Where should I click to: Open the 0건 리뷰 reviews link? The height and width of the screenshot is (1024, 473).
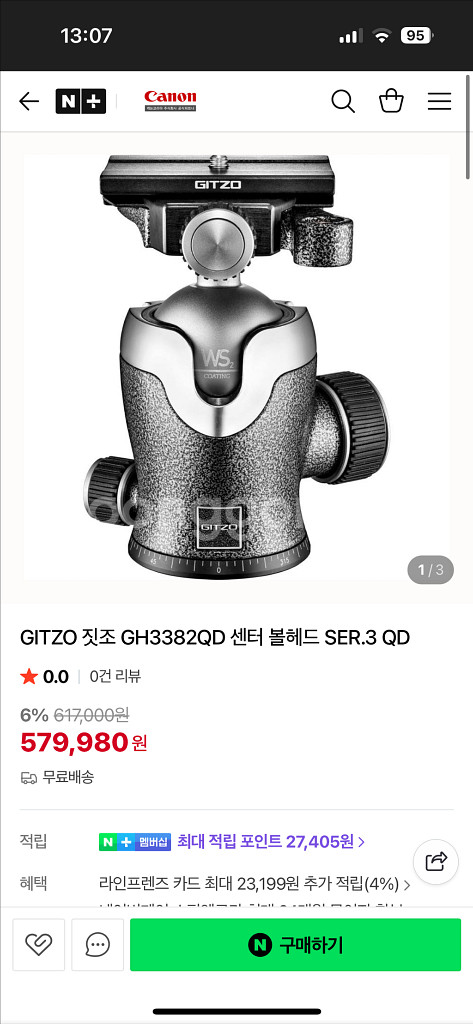(115, 677)
